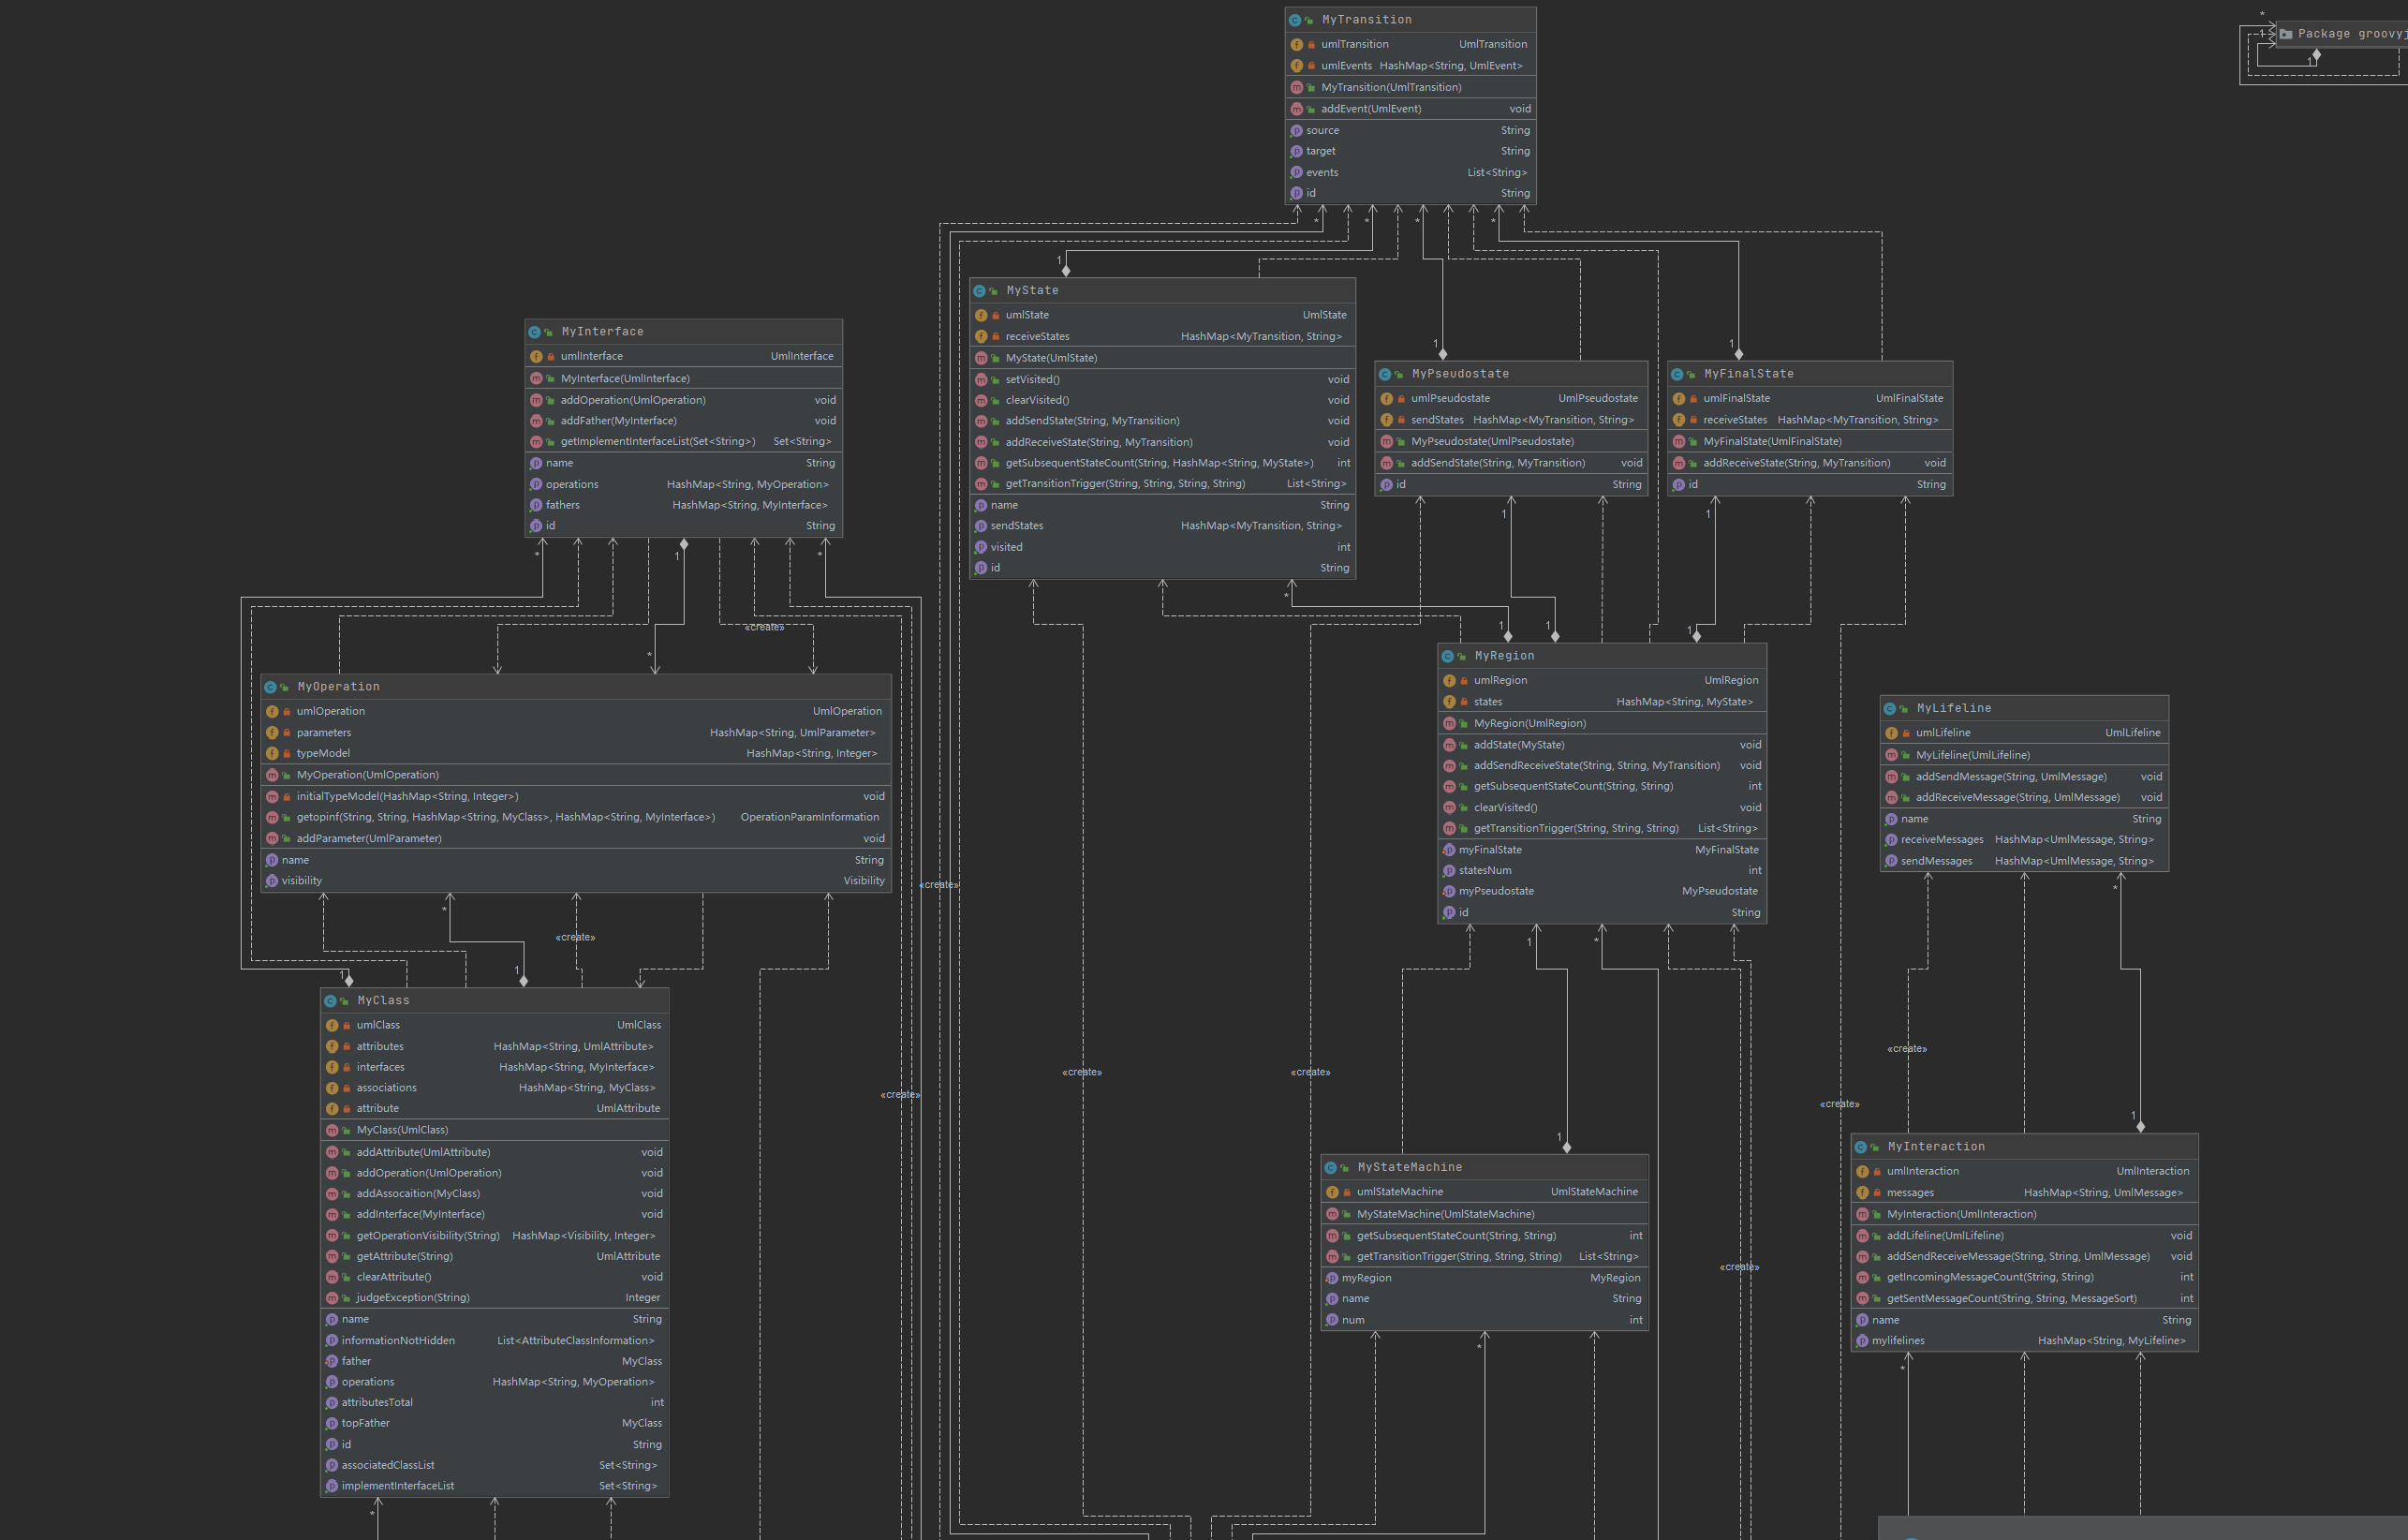Click the field icon beside umlState in MyState
Screen dimensions: 2408x1540
pos(981,315)
